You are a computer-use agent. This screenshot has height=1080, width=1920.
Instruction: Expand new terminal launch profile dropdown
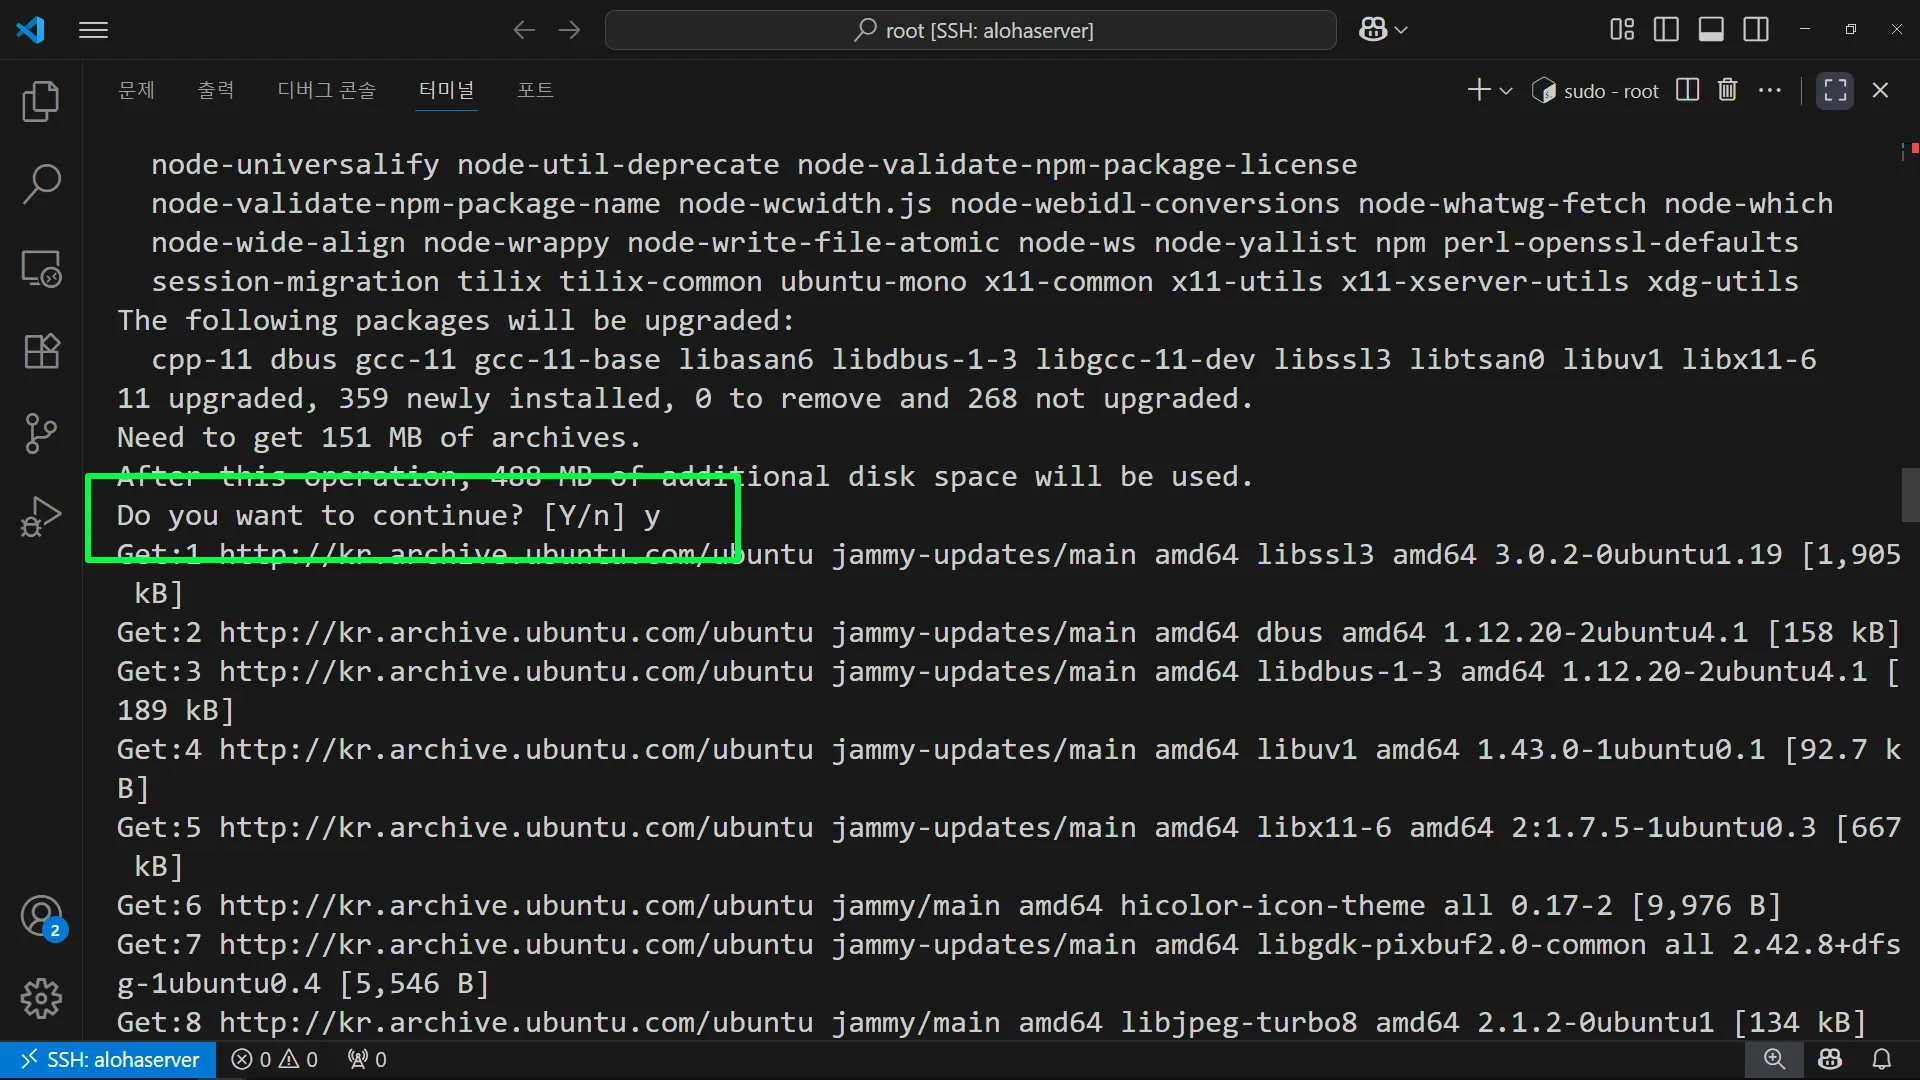click(1506, 91)
